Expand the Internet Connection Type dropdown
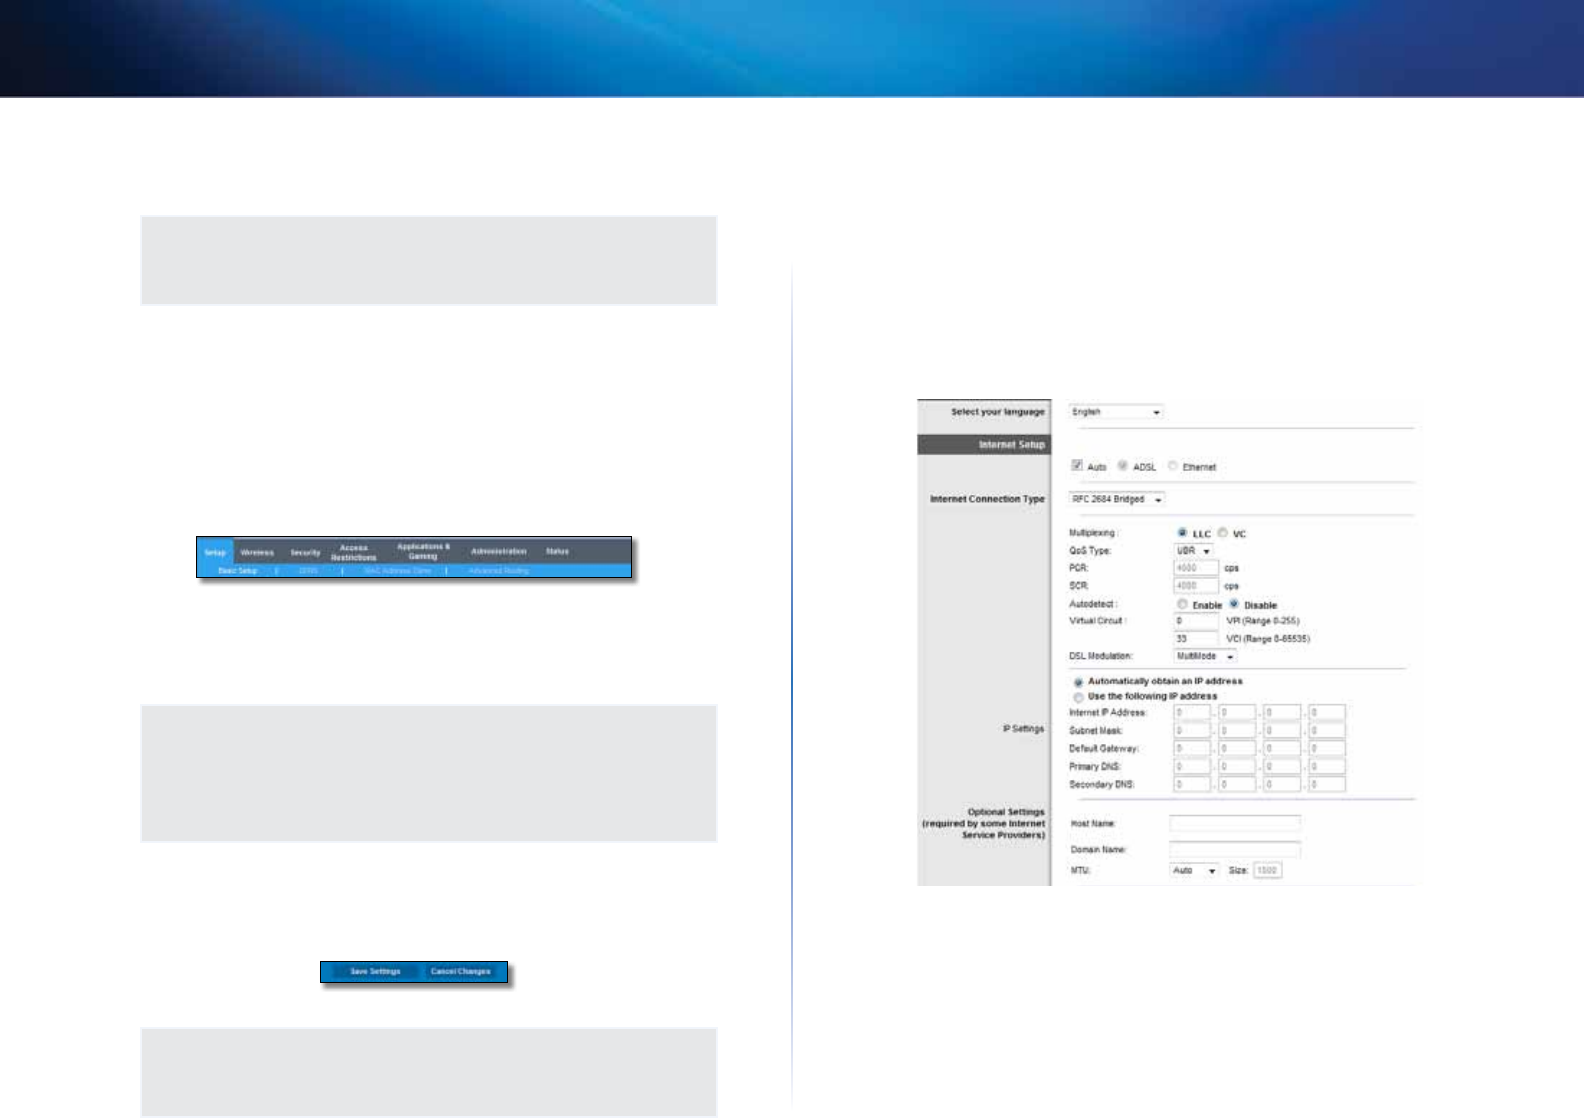 (1117, 499)
